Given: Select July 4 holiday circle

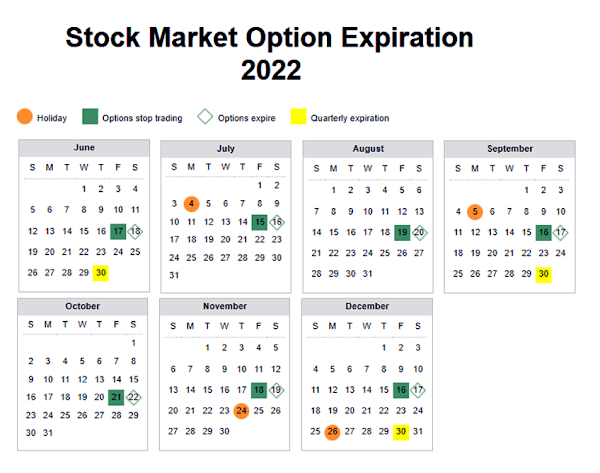Looking at the screenshot, I should 192,203.
